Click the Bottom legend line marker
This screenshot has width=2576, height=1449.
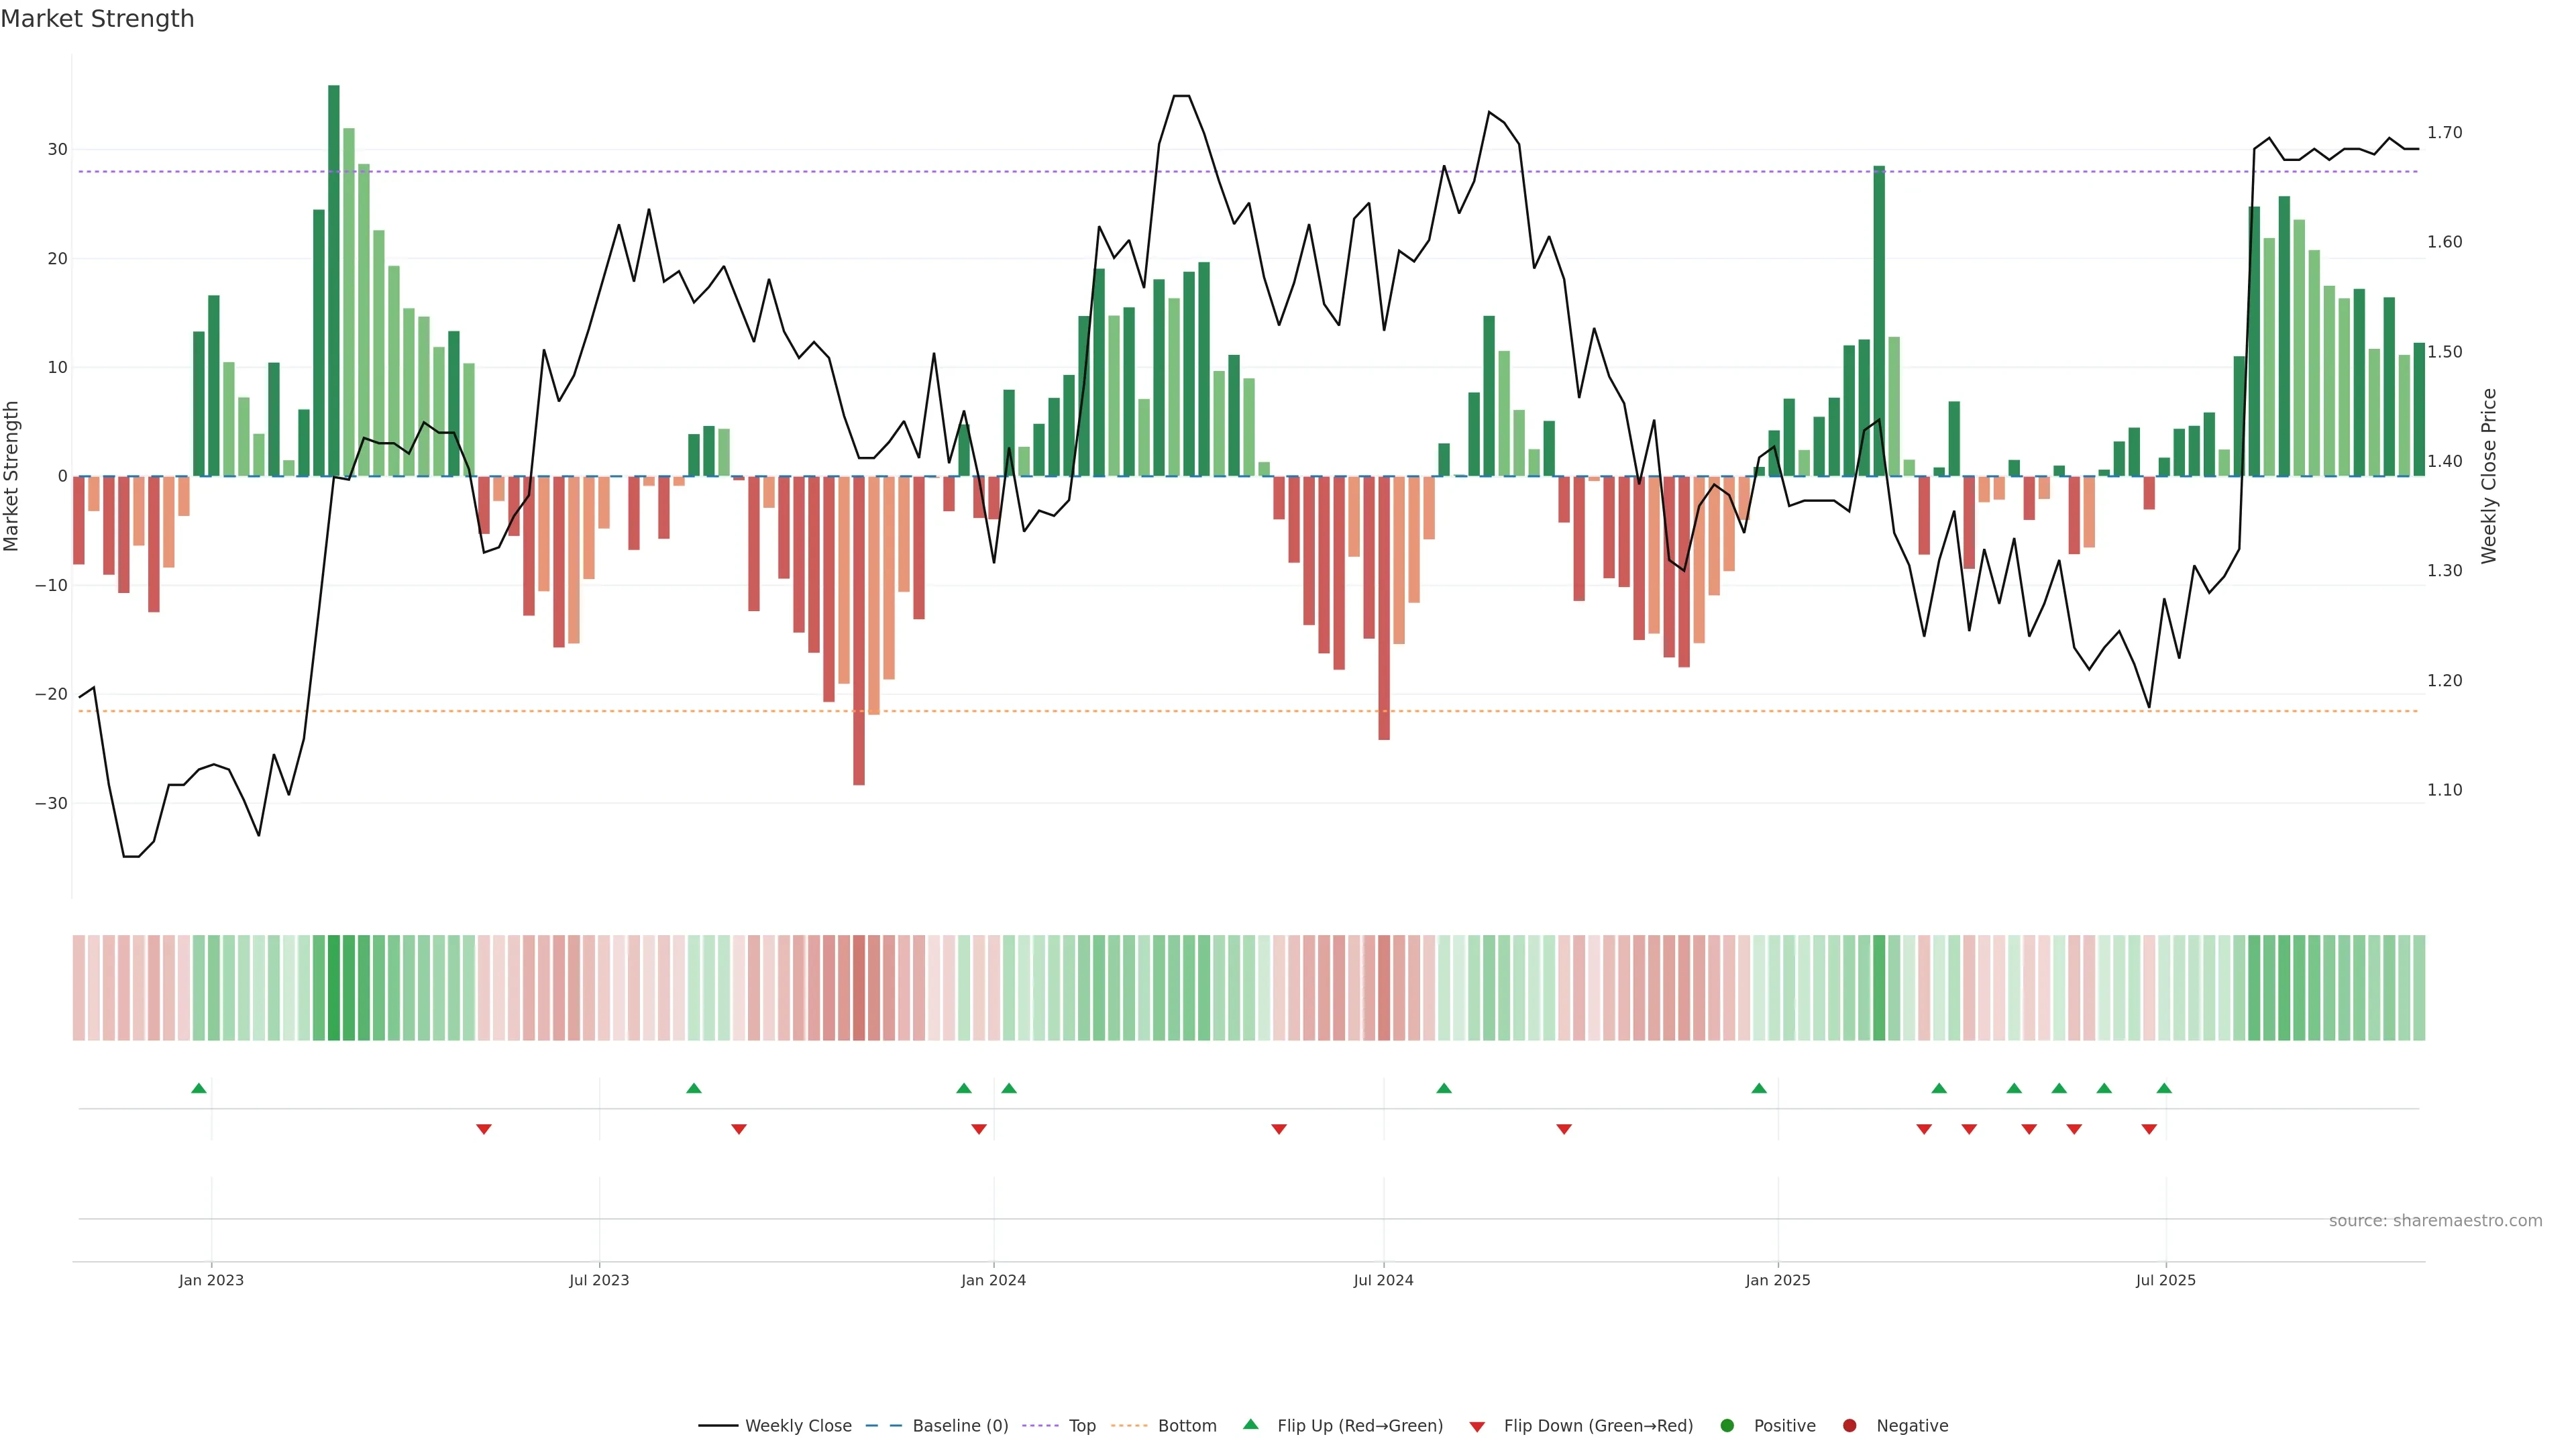(x=1129, y=1425)
